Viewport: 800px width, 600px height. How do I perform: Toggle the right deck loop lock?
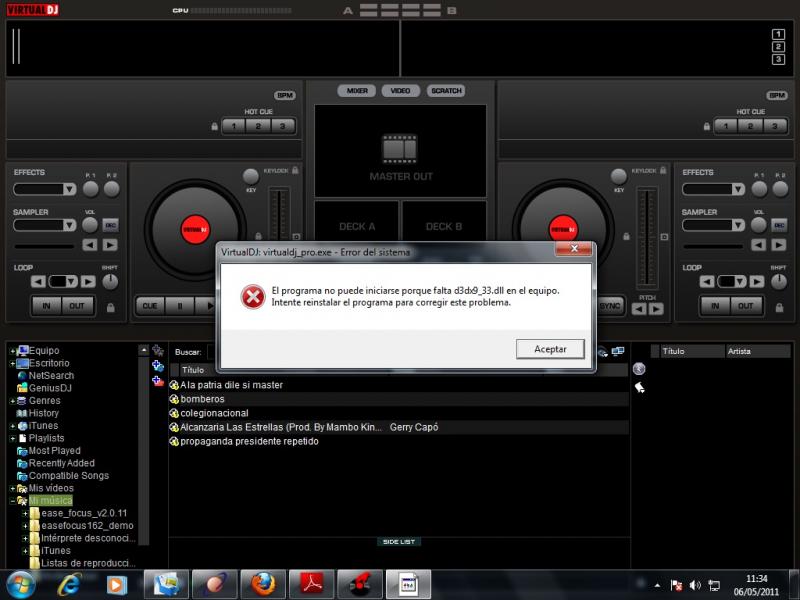pyautogui.click(x=780, y=307)
